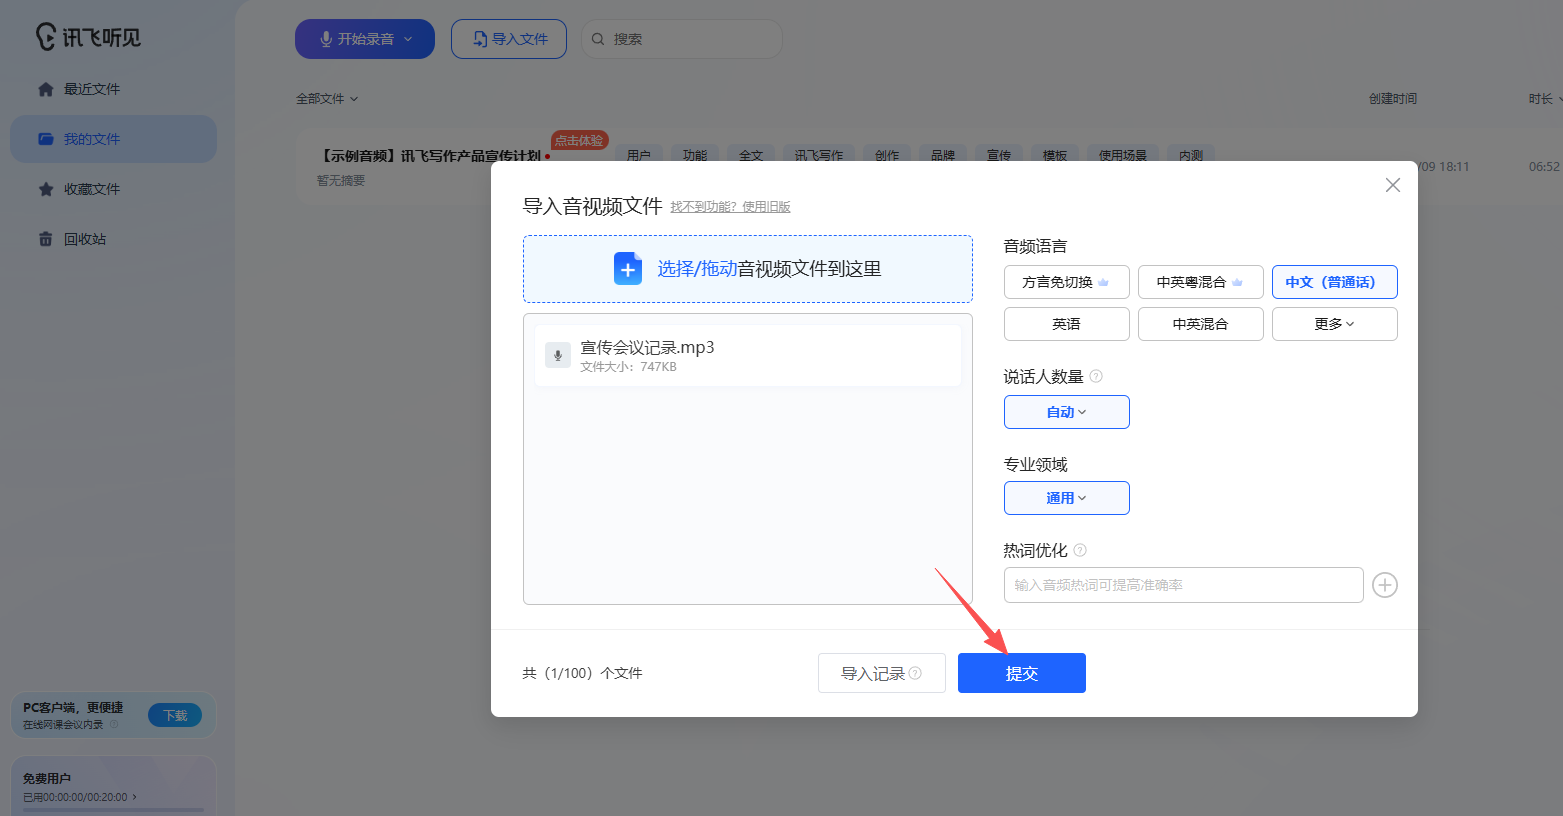Sort by 创建时间 column

pos(1392,98)
